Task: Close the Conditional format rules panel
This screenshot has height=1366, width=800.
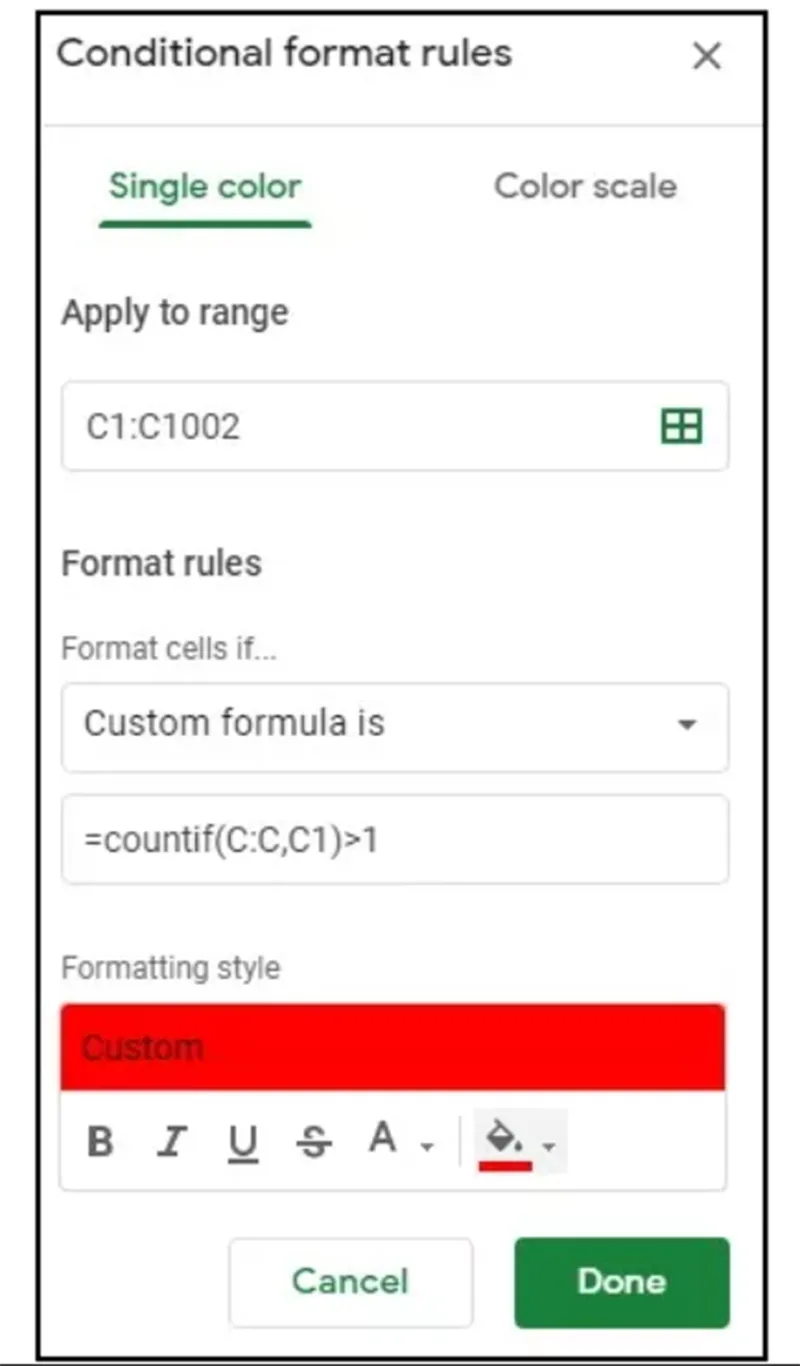Action: click(x=707, y=57)
